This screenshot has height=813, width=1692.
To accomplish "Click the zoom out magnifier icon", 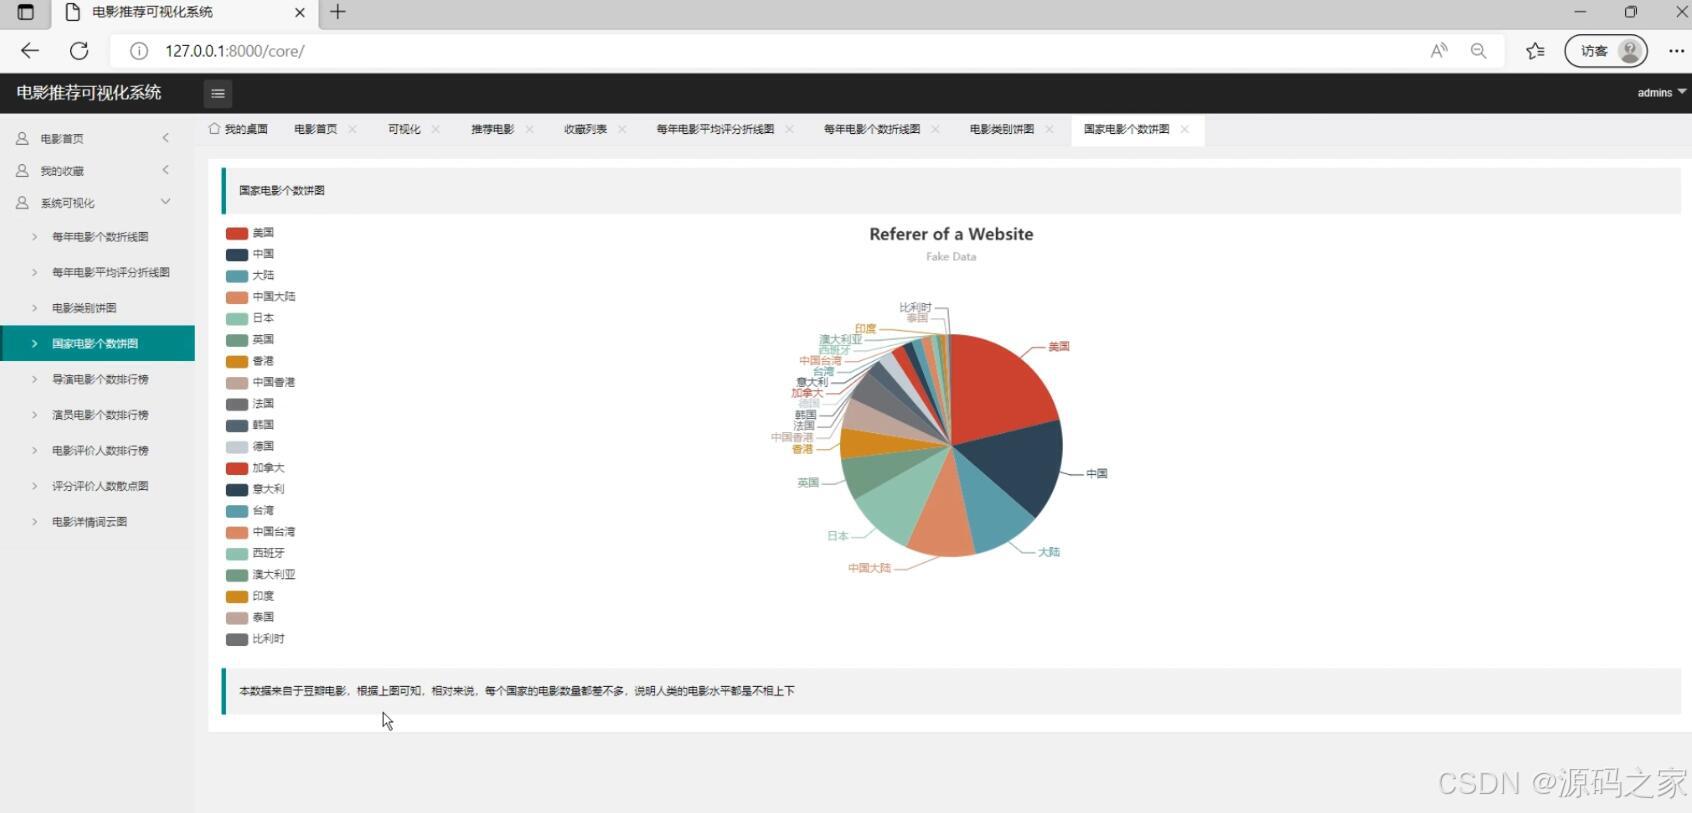I will tap(1478, 51).
